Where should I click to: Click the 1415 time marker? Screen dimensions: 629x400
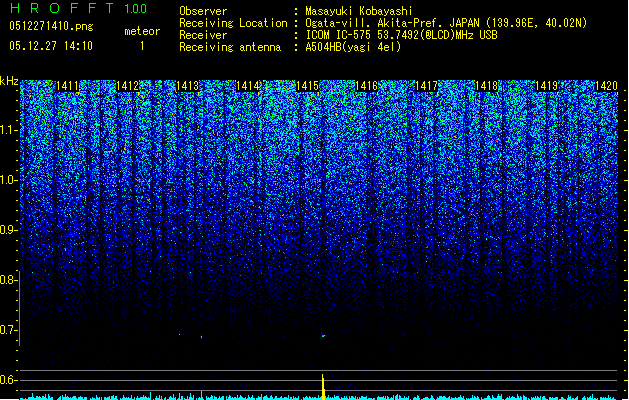pos(307,86)
